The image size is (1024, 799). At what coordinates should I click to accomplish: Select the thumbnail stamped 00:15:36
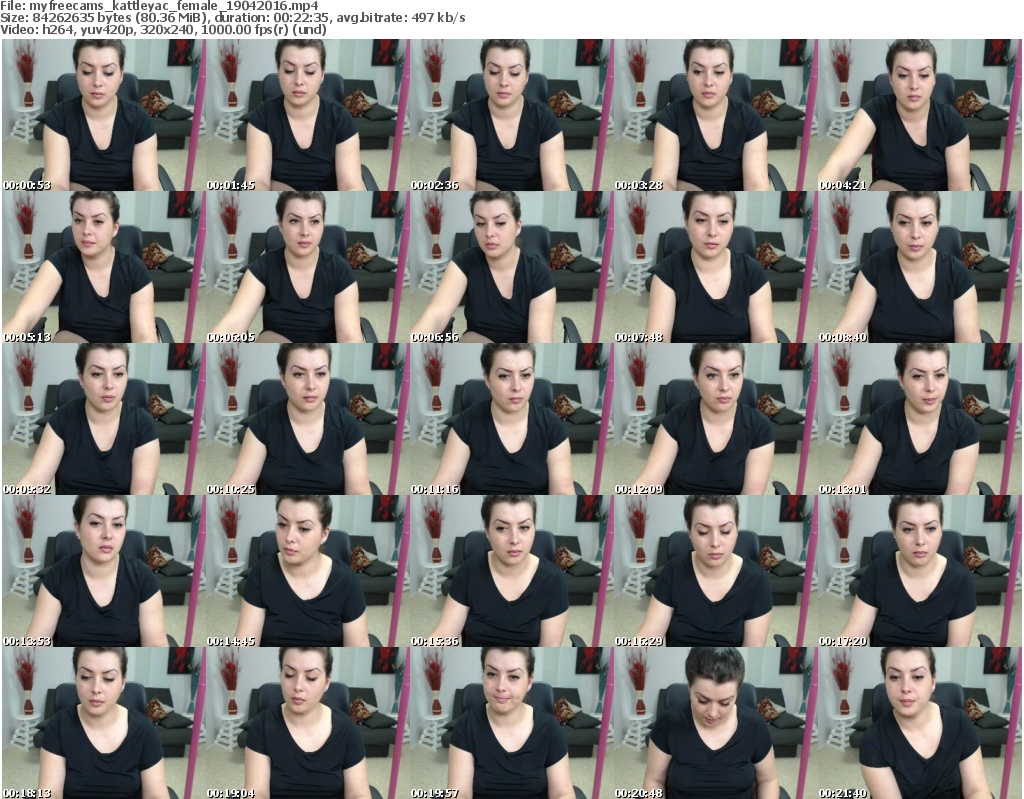click(x=511, y=572)
